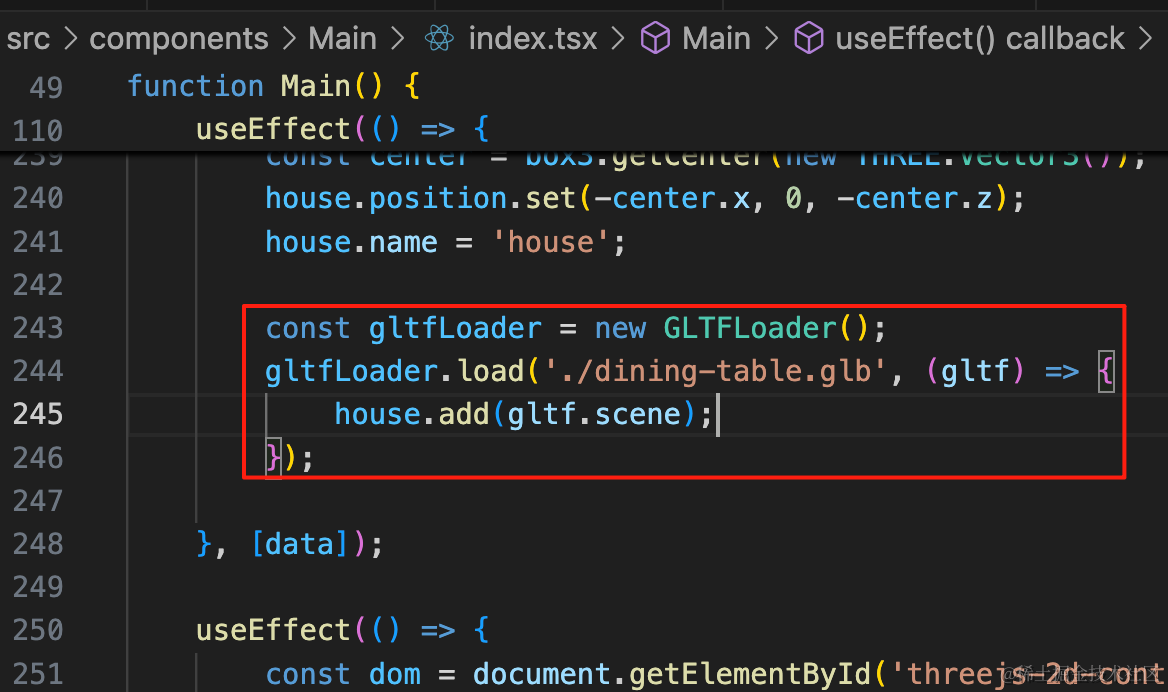Viewport: 1168px width, 692px height.
Task: Expand chevron after Main folder breadcrumb
Action: [x=398, y=39]
